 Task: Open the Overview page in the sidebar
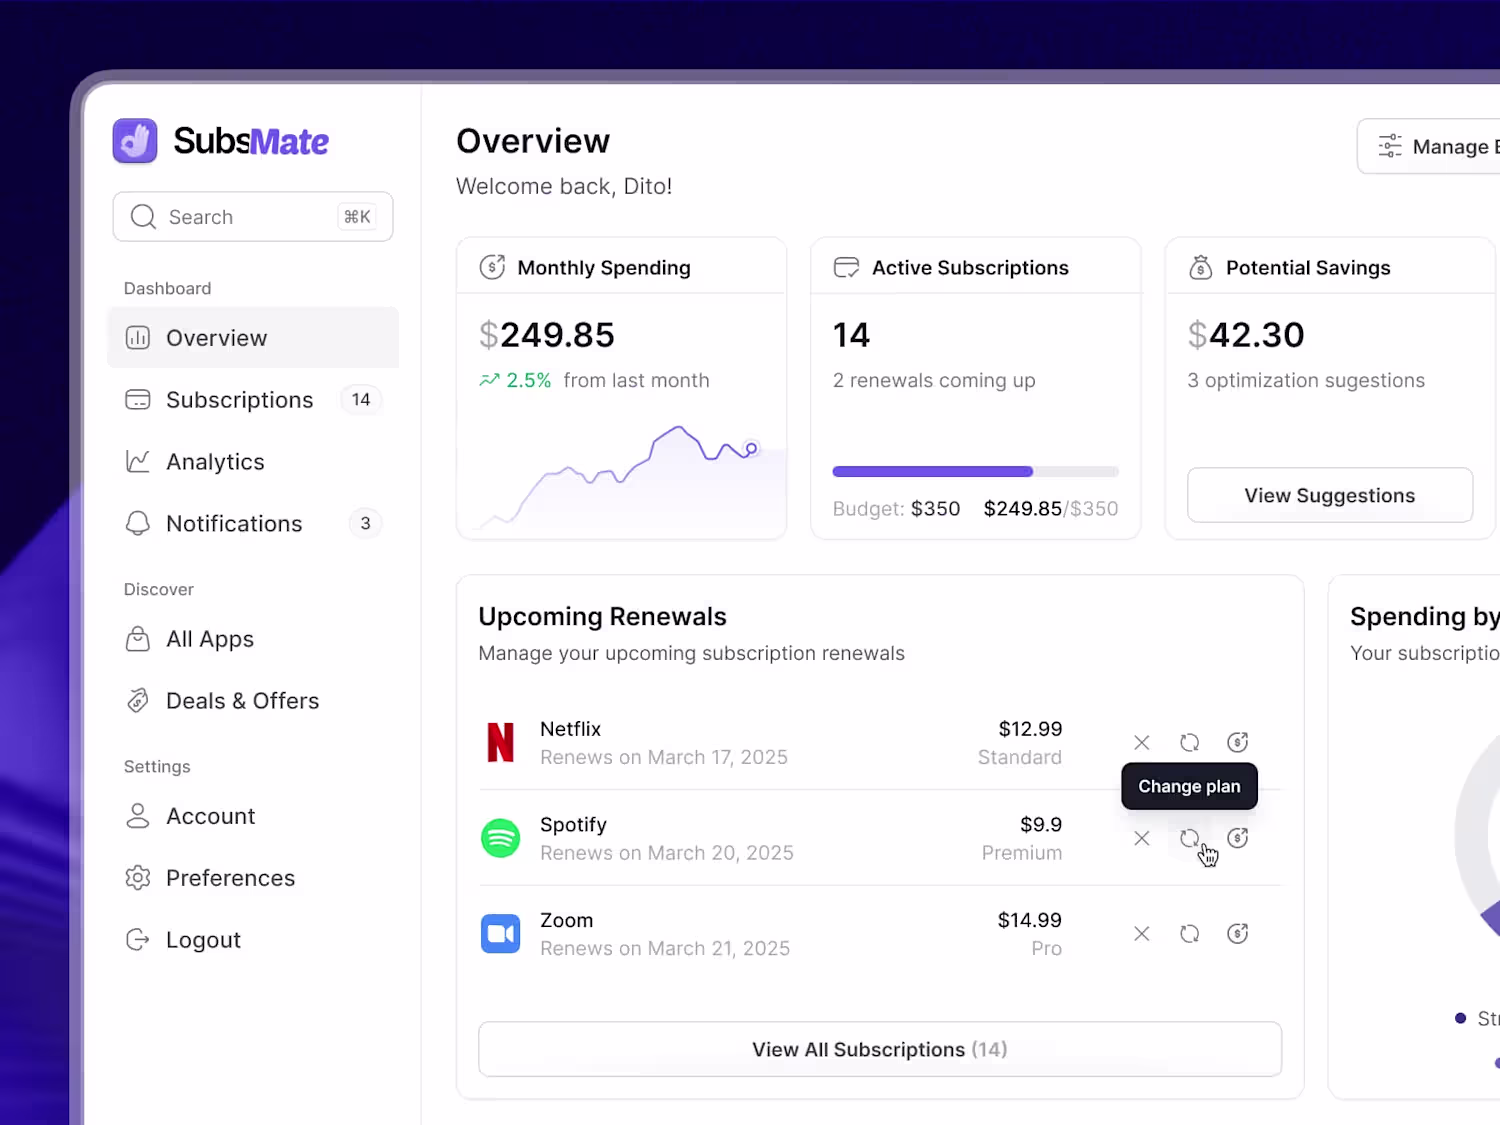[x=253, y=338]
